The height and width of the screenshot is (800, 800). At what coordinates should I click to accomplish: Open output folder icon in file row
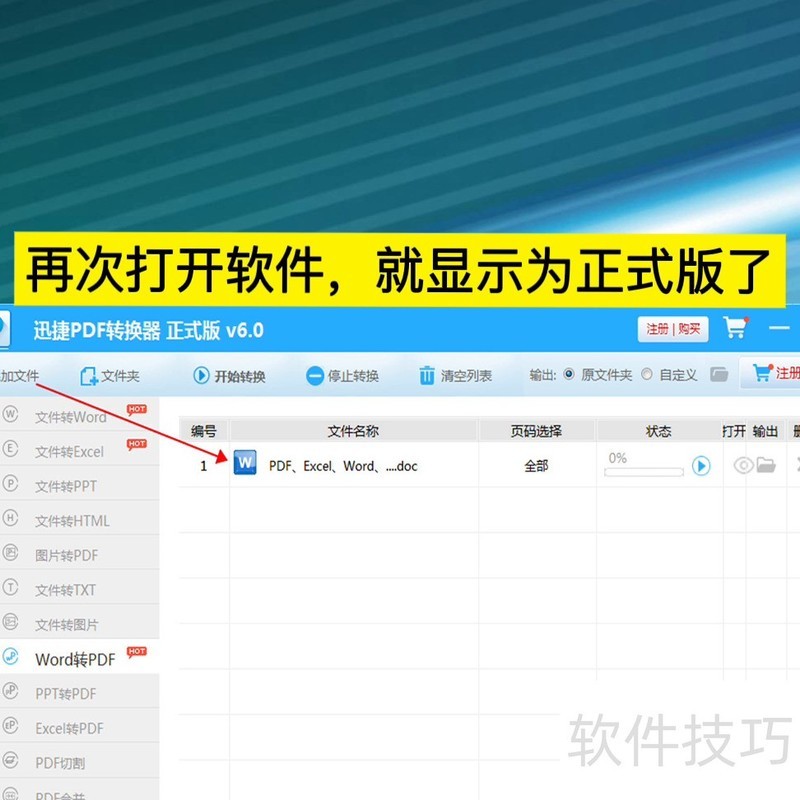[766, 465]
